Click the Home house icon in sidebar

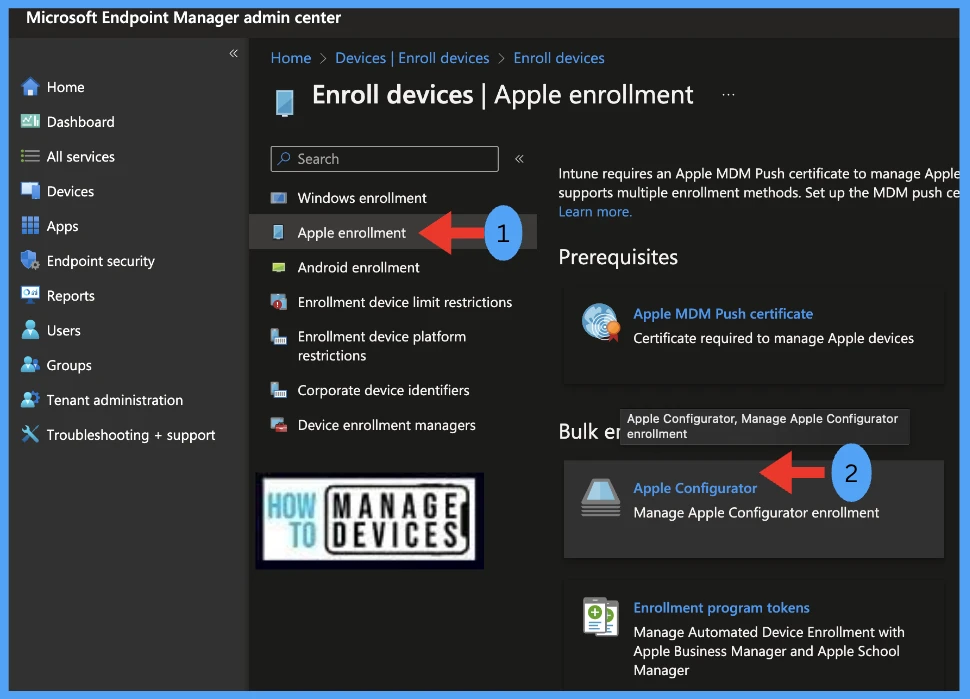30,87
